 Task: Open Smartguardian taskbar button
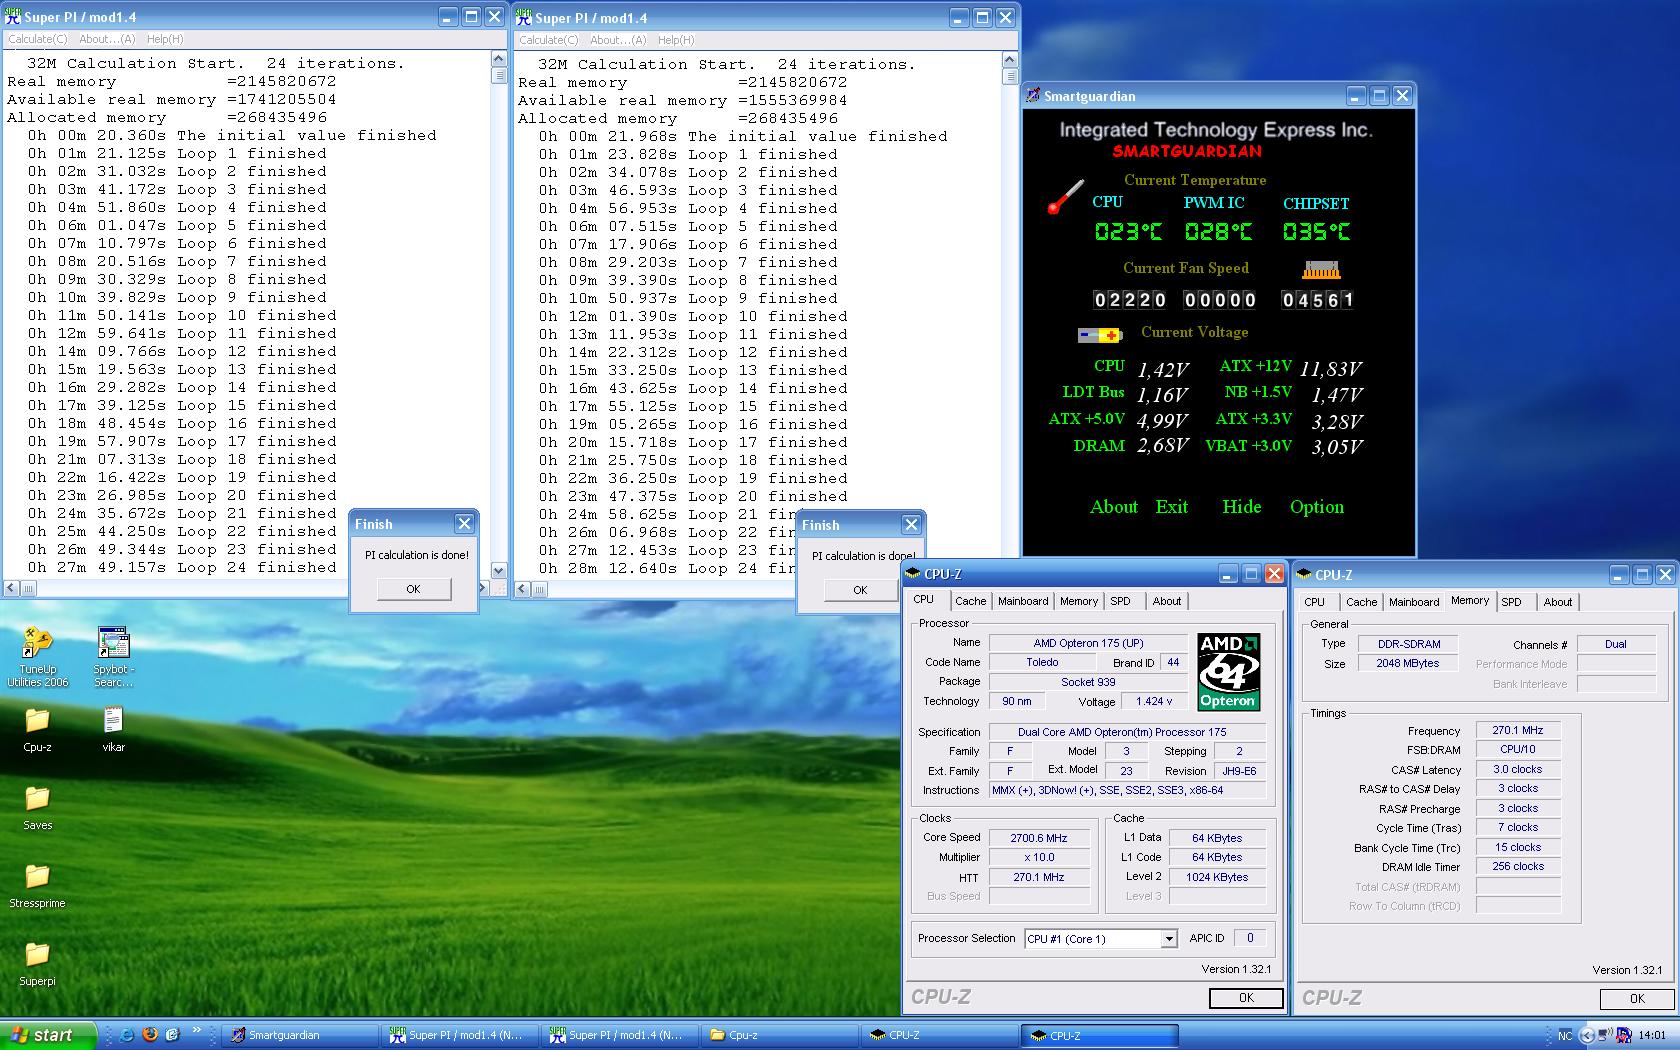pyautogui.click(x=302, y=1035)
